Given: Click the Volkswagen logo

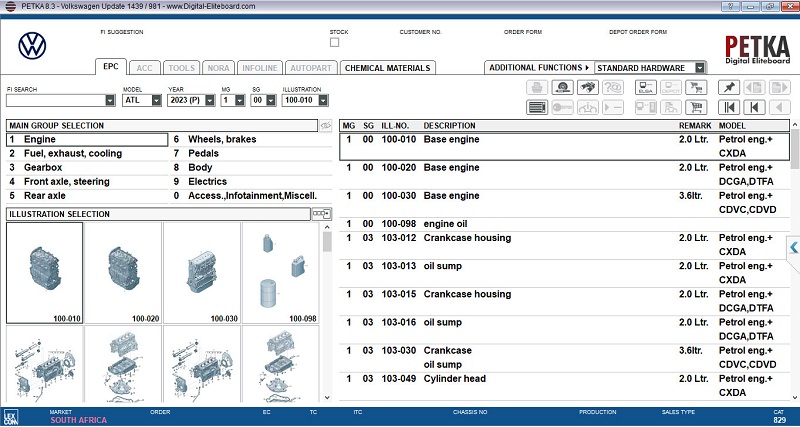Looking at the screenshot, I should (x=34, y=45).
